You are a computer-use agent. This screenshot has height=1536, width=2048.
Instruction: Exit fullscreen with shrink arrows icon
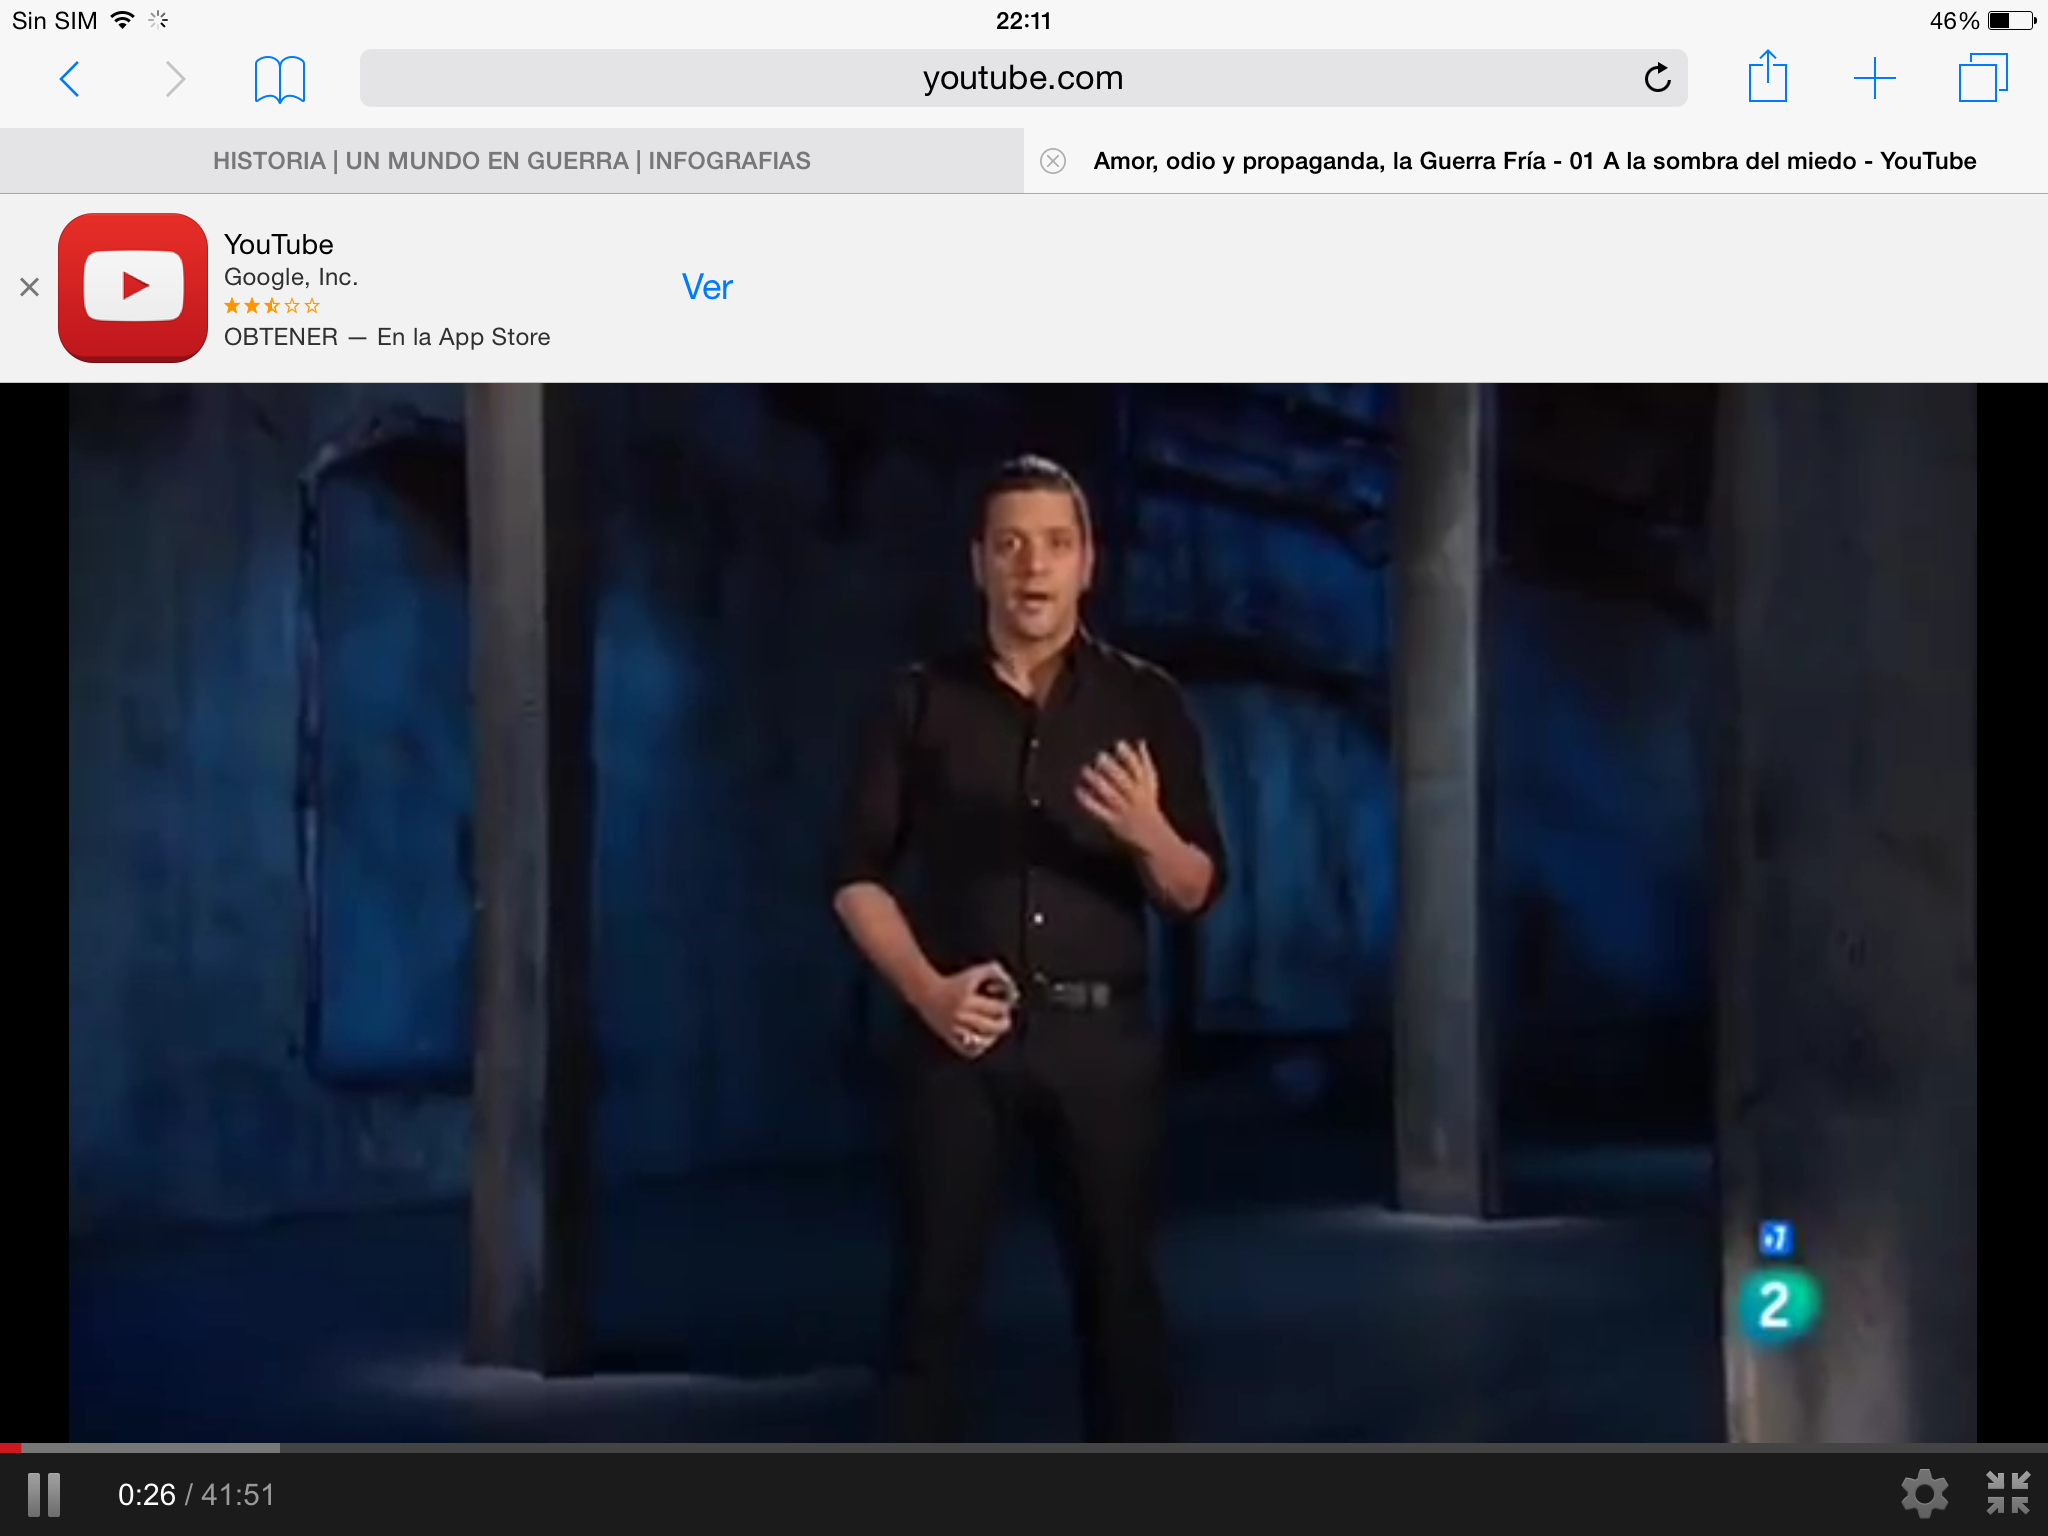pyautogui.click(x=2008, y=1493)
